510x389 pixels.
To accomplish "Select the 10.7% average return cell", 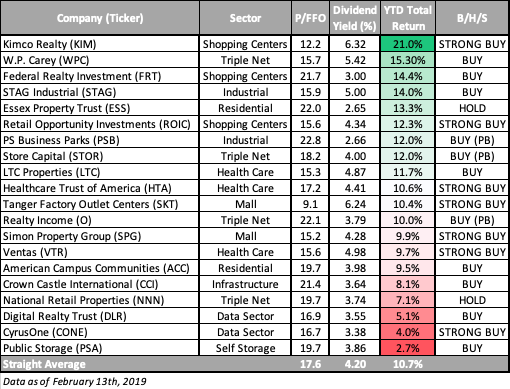I will (x=408, y=364).
